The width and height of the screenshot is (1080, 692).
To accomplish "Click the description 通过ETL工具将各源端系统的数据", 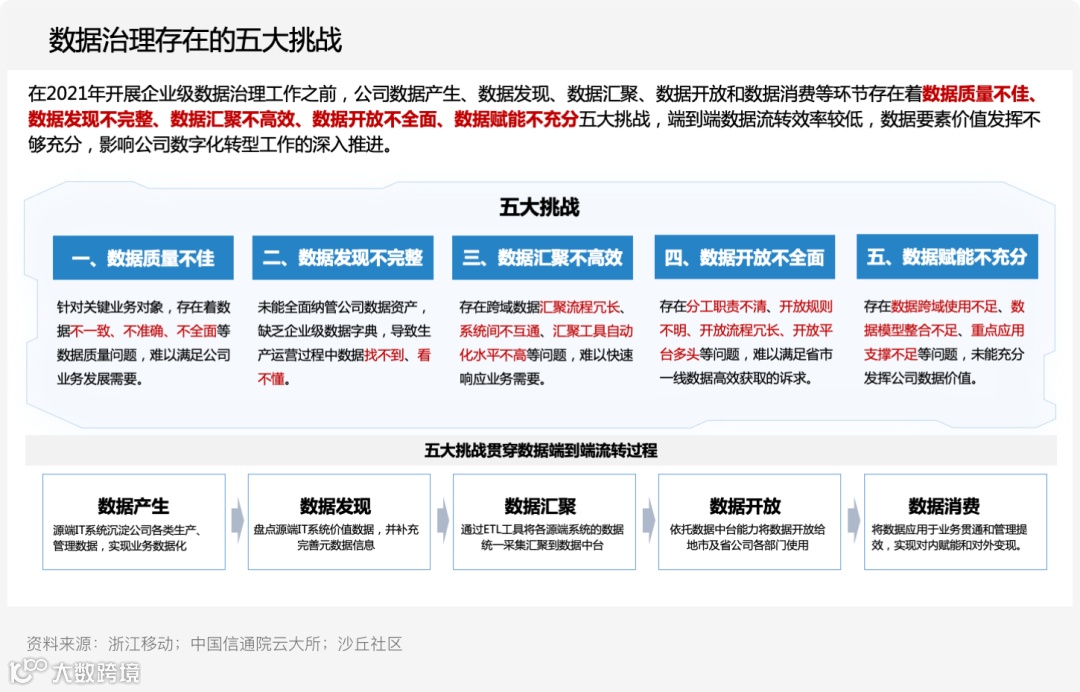I will coord(542,537).
